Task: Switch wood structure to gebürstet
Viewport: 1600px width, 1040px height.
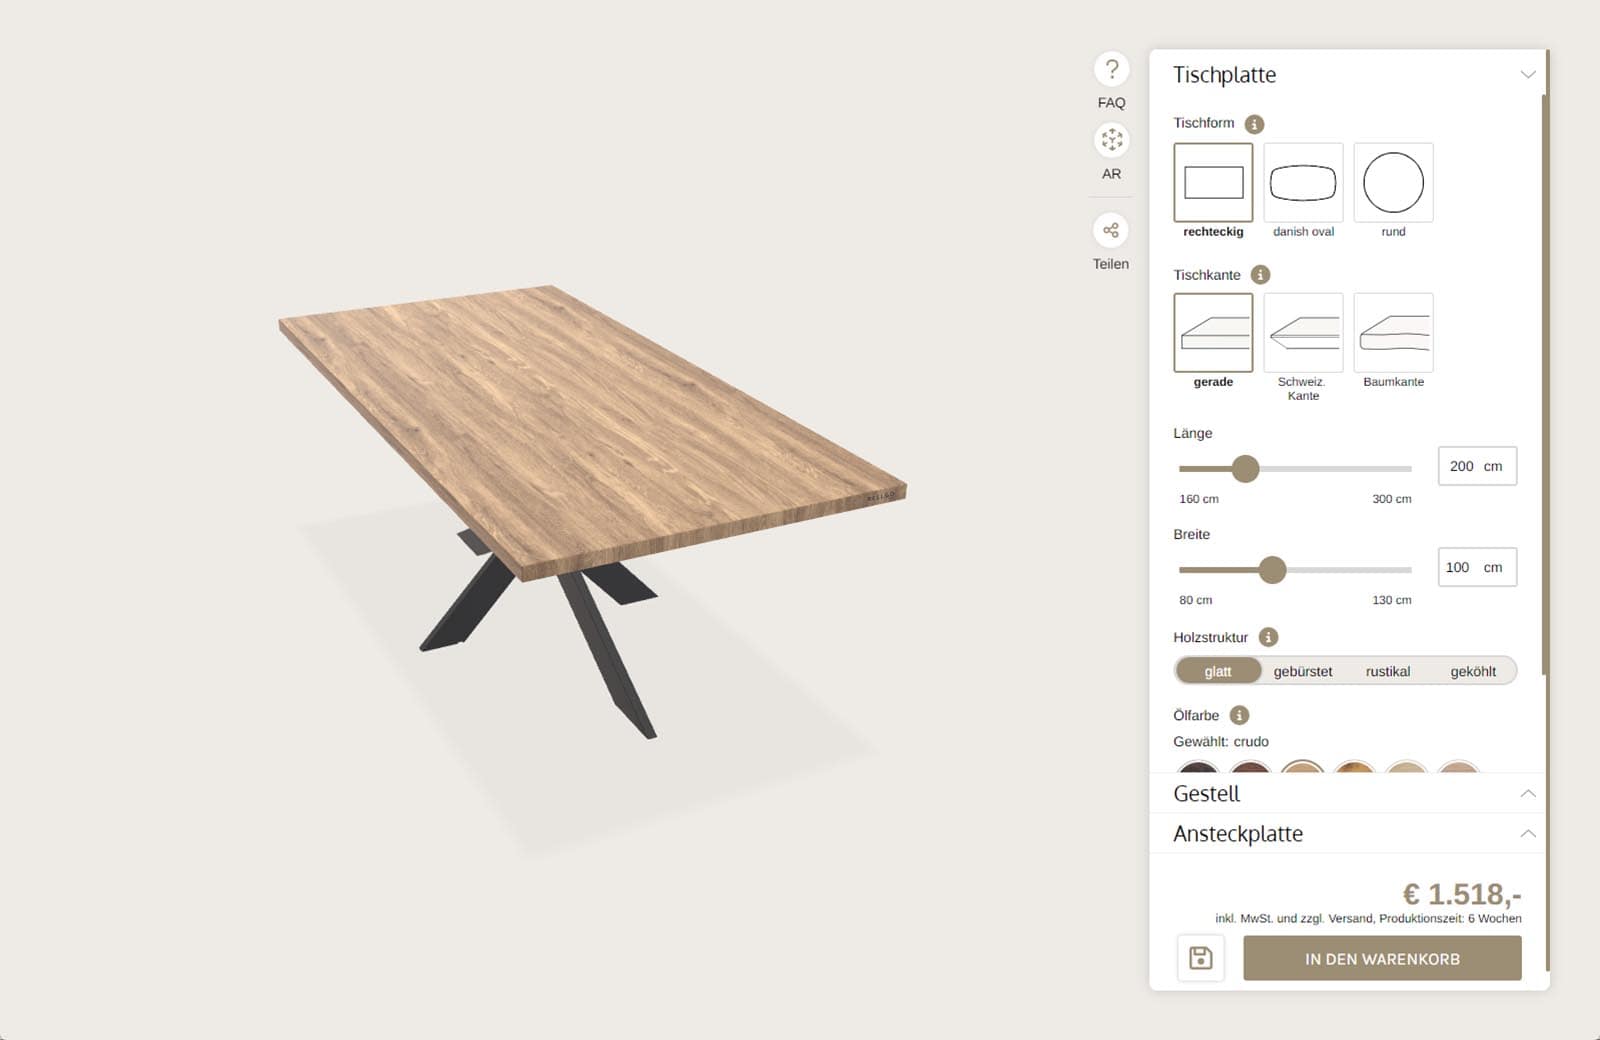Action: [1302, 671]
